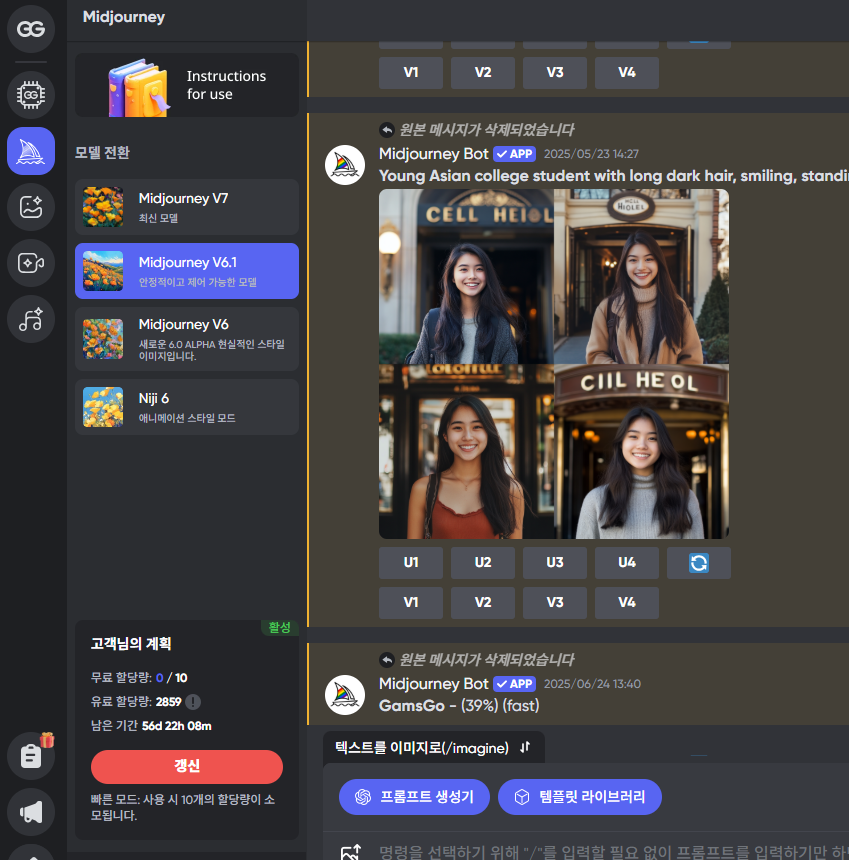Click the 2025/06/24 13:40 timestamp
Image resolution: width=849 pixels, height=860 pixels.
[592, 684]
